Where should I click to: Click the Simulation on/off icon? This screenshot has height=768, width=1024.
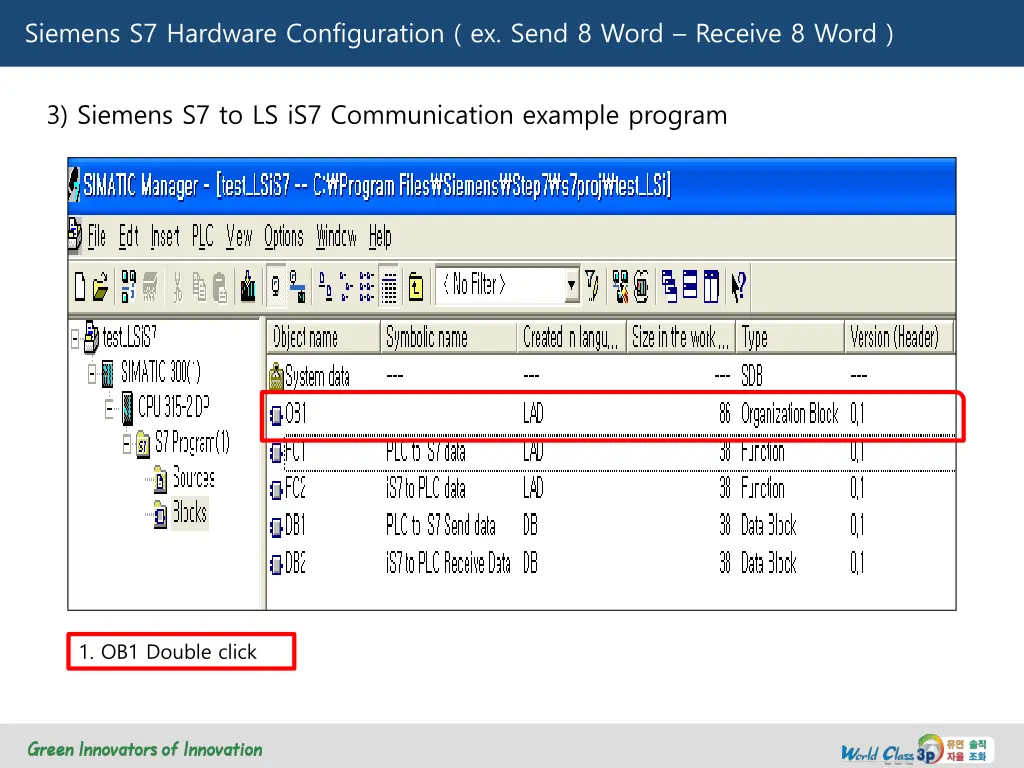641,287
